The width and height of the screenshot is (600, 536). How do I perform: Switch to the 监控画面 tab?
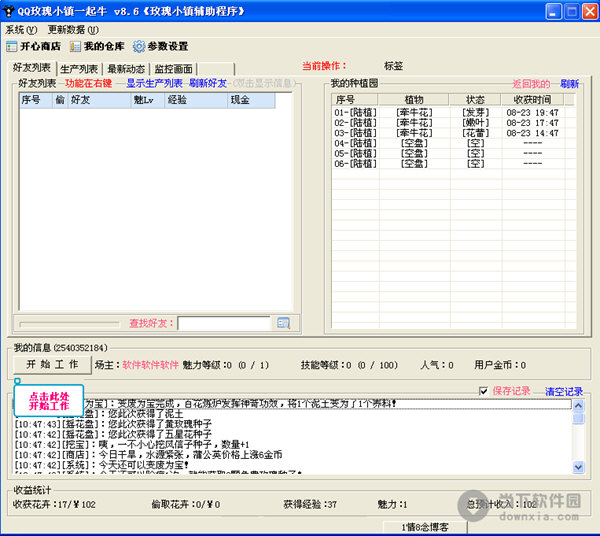(x=173, y=69)
